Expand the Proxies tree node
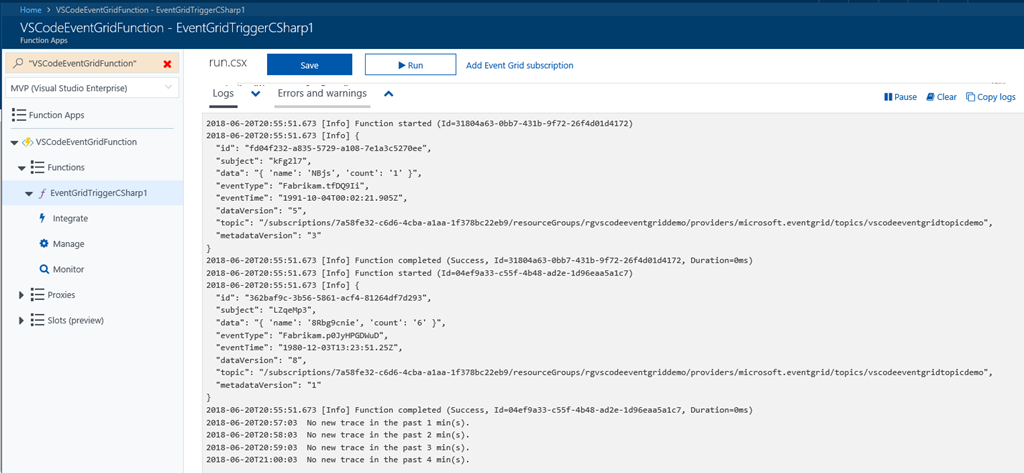Image resolution: width=1024 pixels, height=473 pixels. [22, 295]
